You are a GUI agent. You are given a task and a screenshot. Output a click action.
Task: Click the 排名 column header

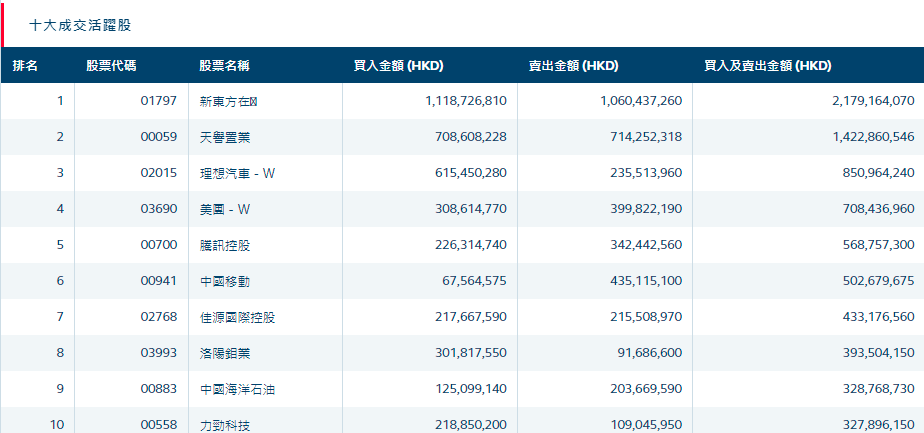25,66
